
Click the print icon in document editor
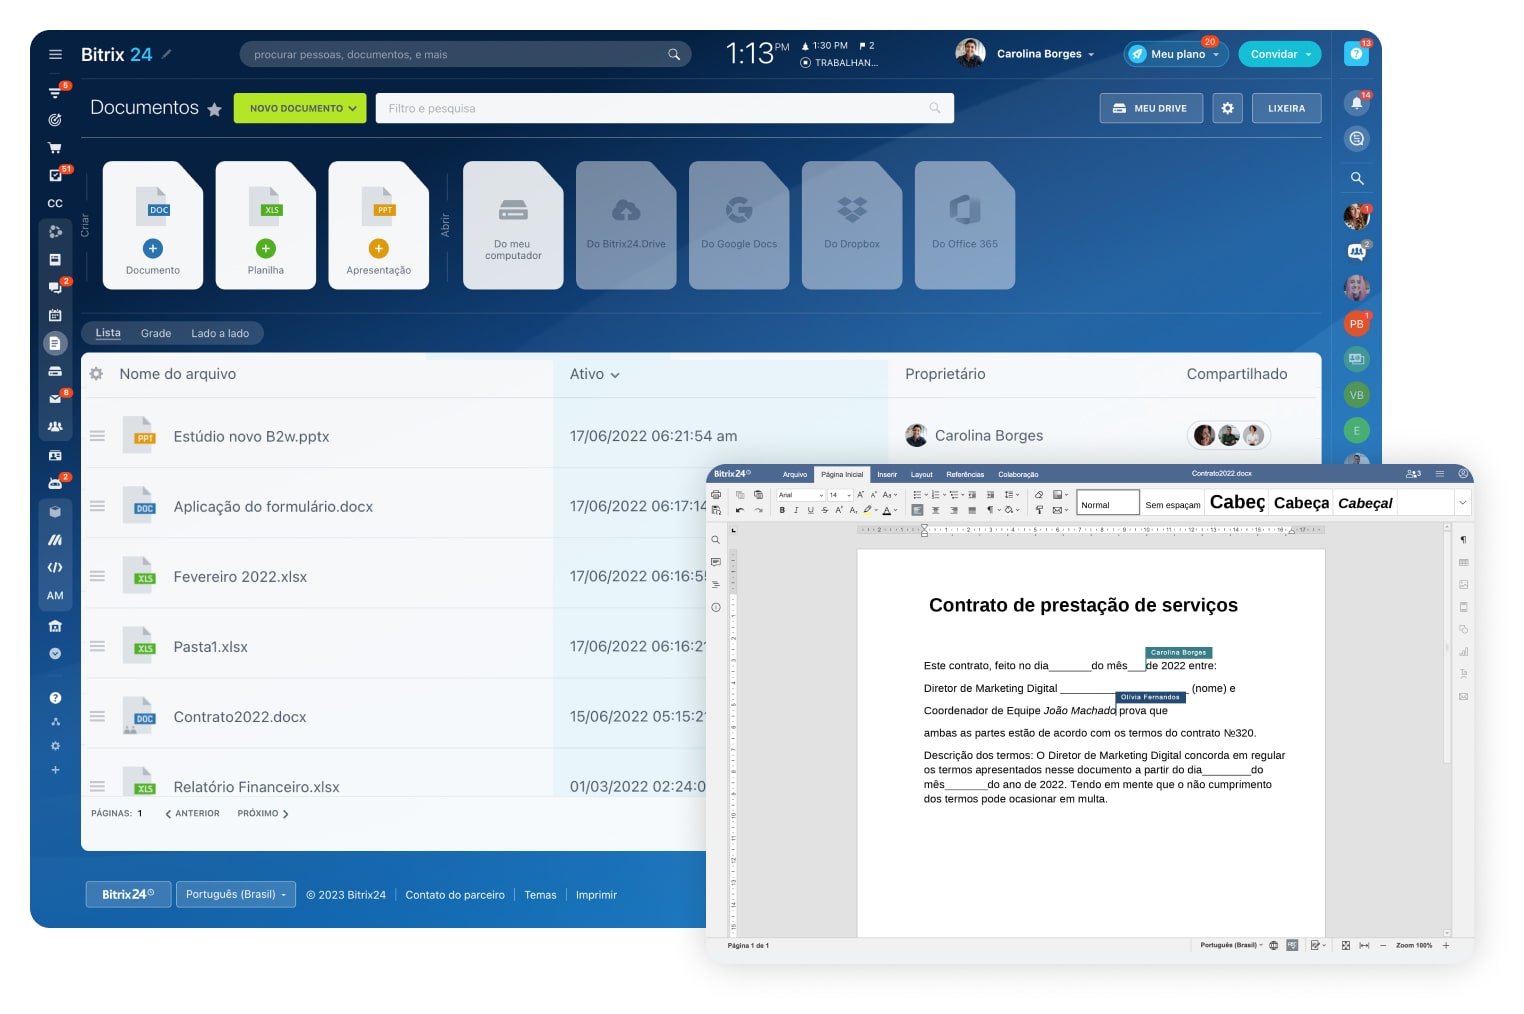(x=716, y=495)
